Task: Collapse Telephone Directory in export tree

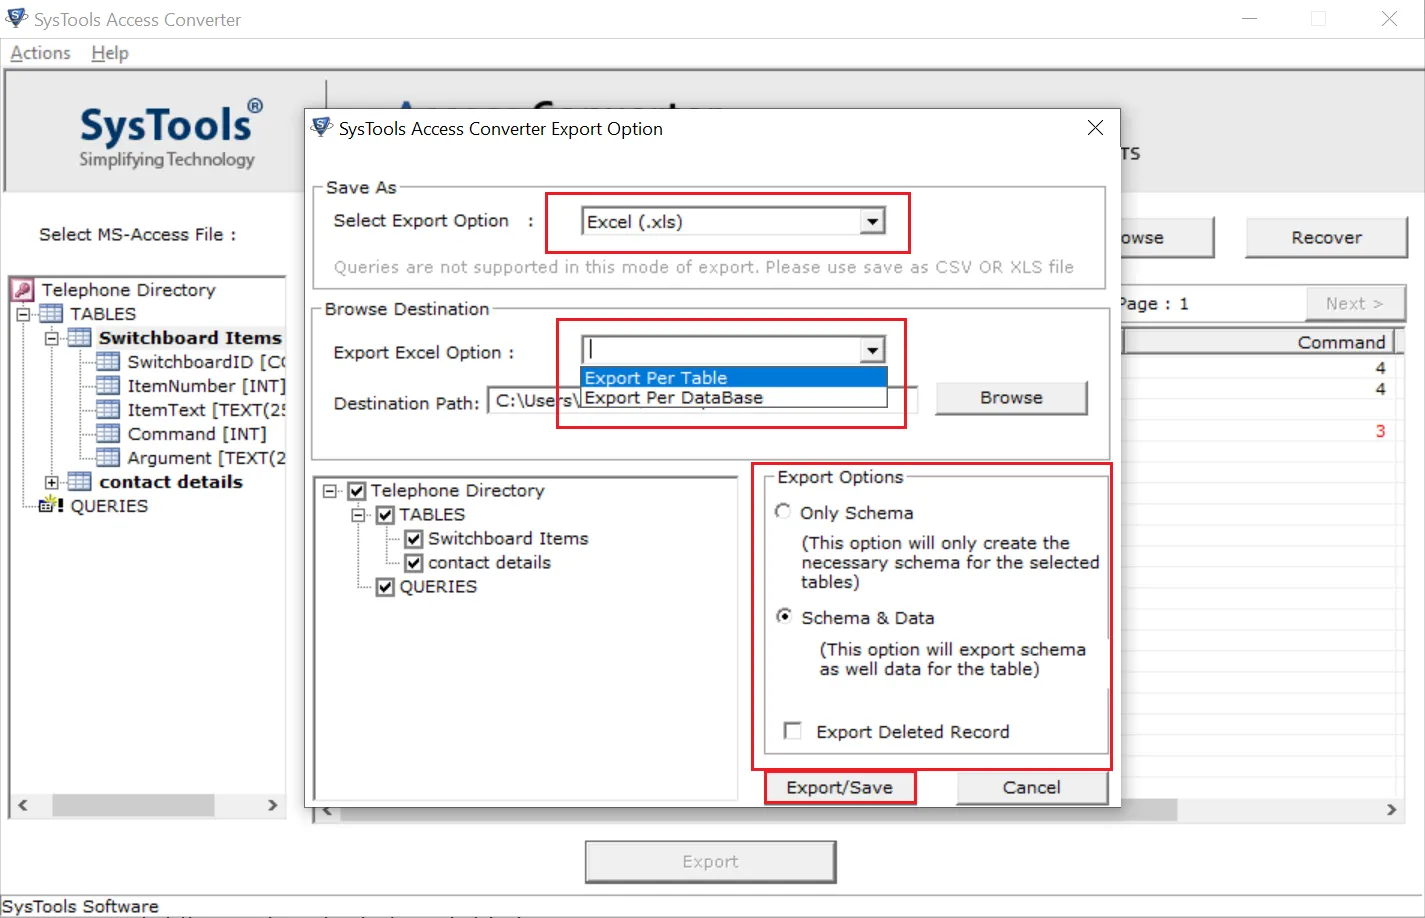Action: 330,491
